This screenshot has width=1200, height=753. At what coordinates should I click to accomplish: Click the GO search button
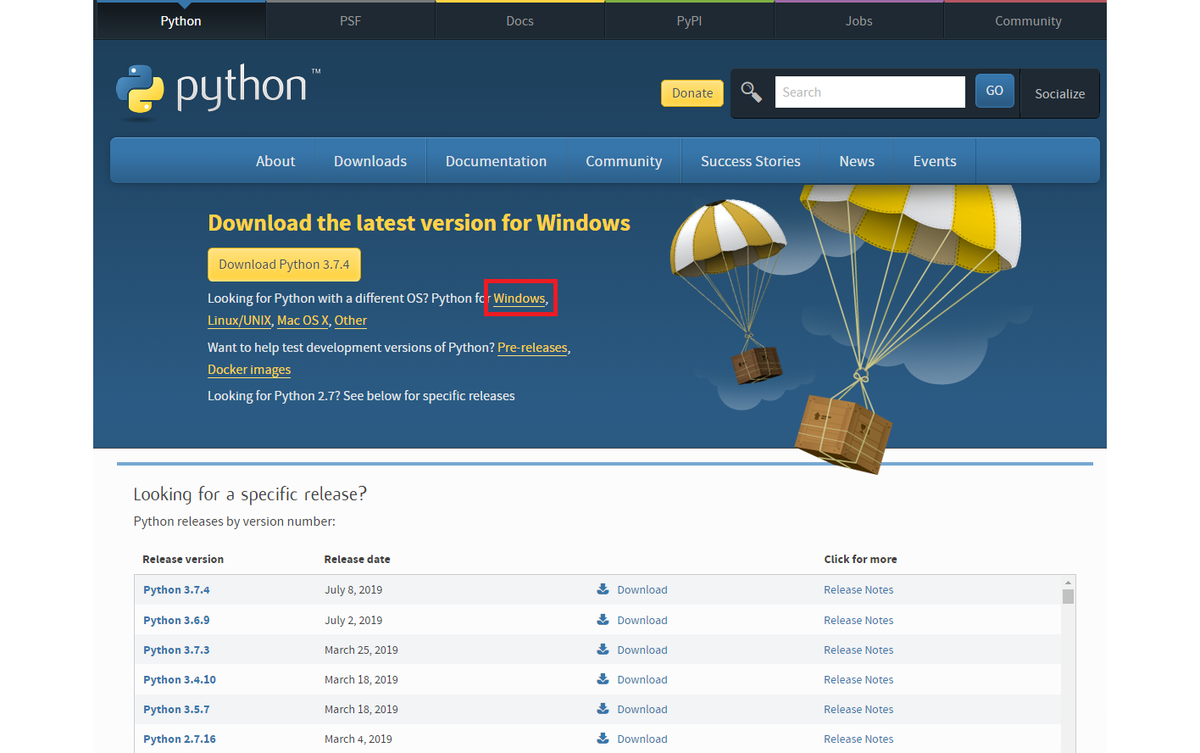click(x=994, y=90)
